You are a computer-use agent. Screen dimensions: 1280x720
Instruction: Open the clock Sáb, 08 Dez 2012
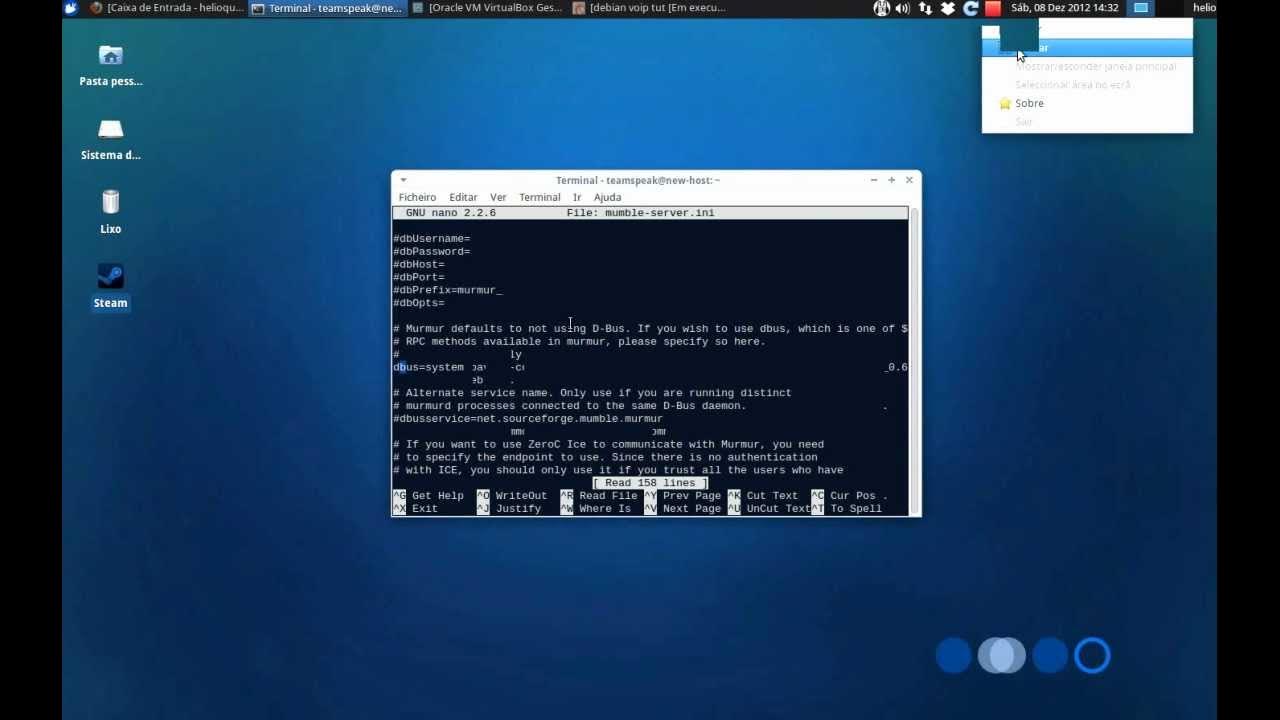tap(1064, 8)
